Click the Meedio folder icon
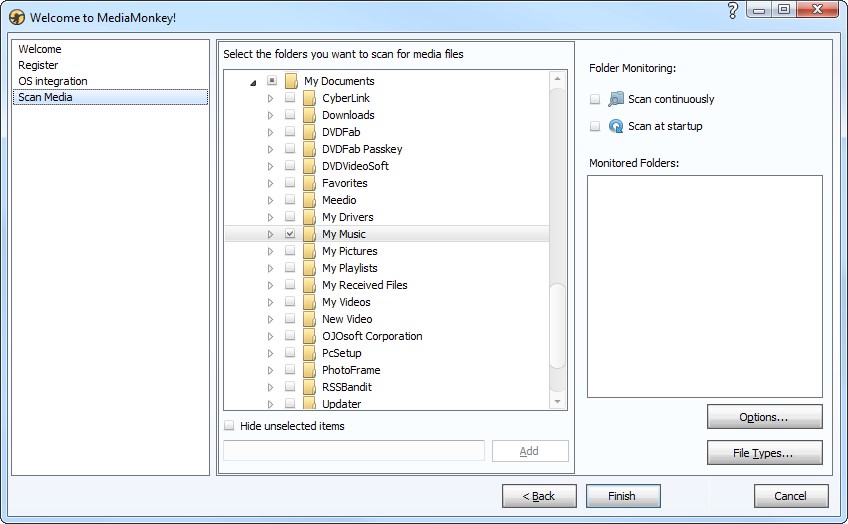Viewport: 848px width, 524px height. click(309, 200)
